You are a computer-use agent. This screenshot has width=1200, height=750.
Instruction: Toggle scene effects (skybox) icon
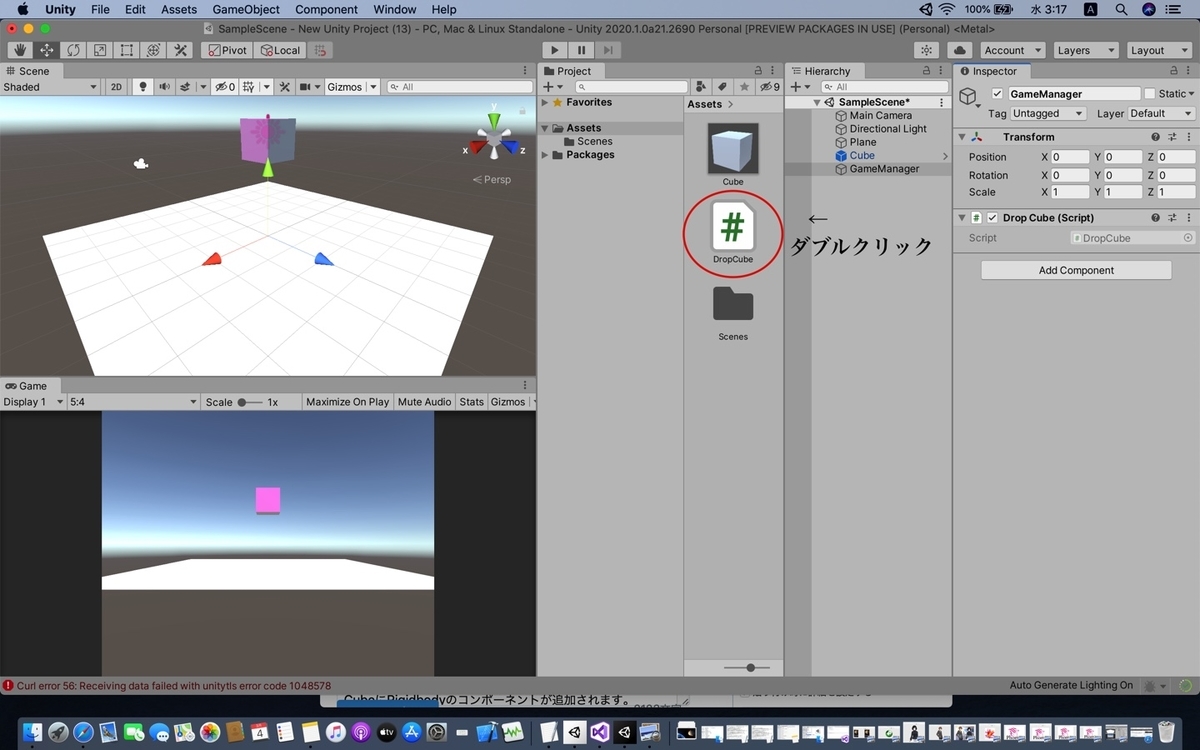click(x=185, y=87)
